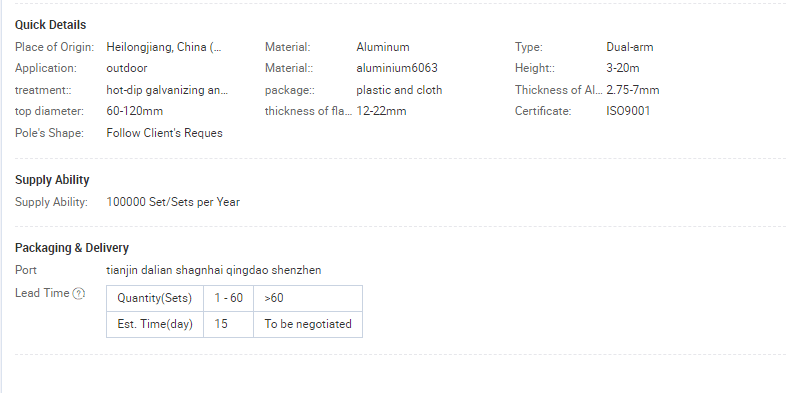Click the Dual-arm type value
The image size is (800, 393).
(x=630, y=47)
